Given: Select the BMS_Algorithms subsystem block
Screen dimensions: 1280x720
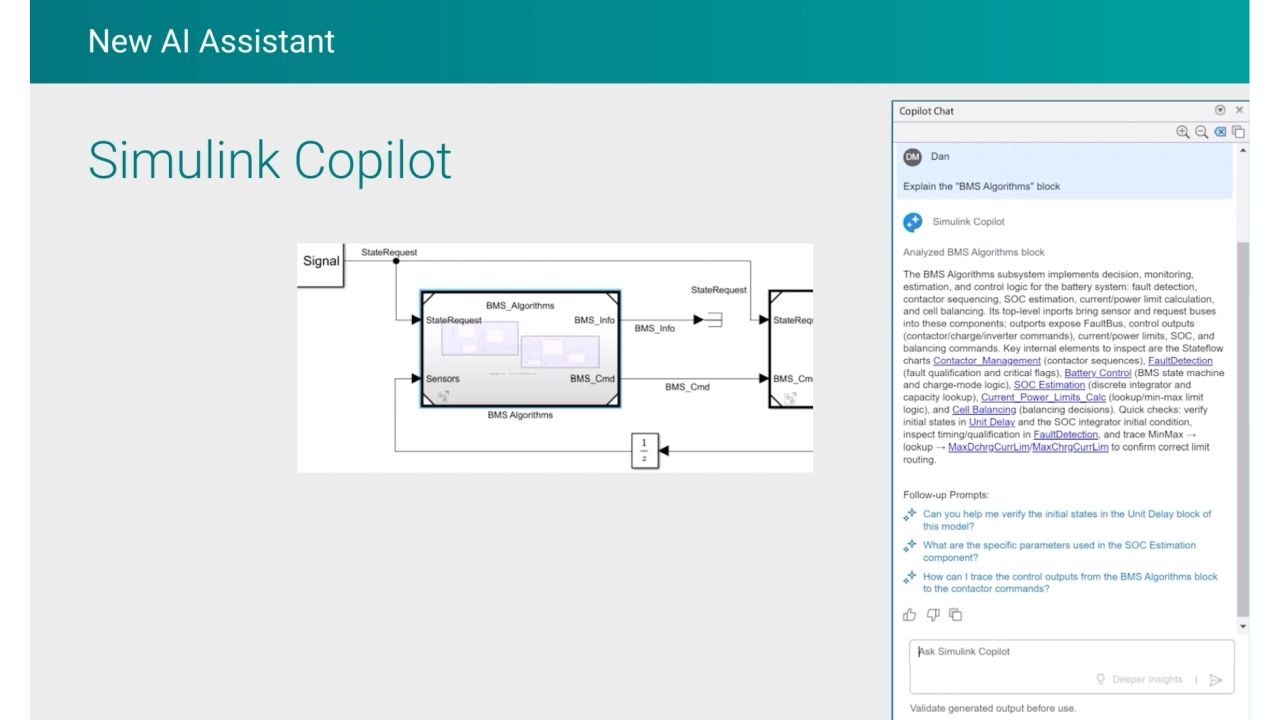Looking at the screenshot, I should pyautogui.click(x=520, y=350).
